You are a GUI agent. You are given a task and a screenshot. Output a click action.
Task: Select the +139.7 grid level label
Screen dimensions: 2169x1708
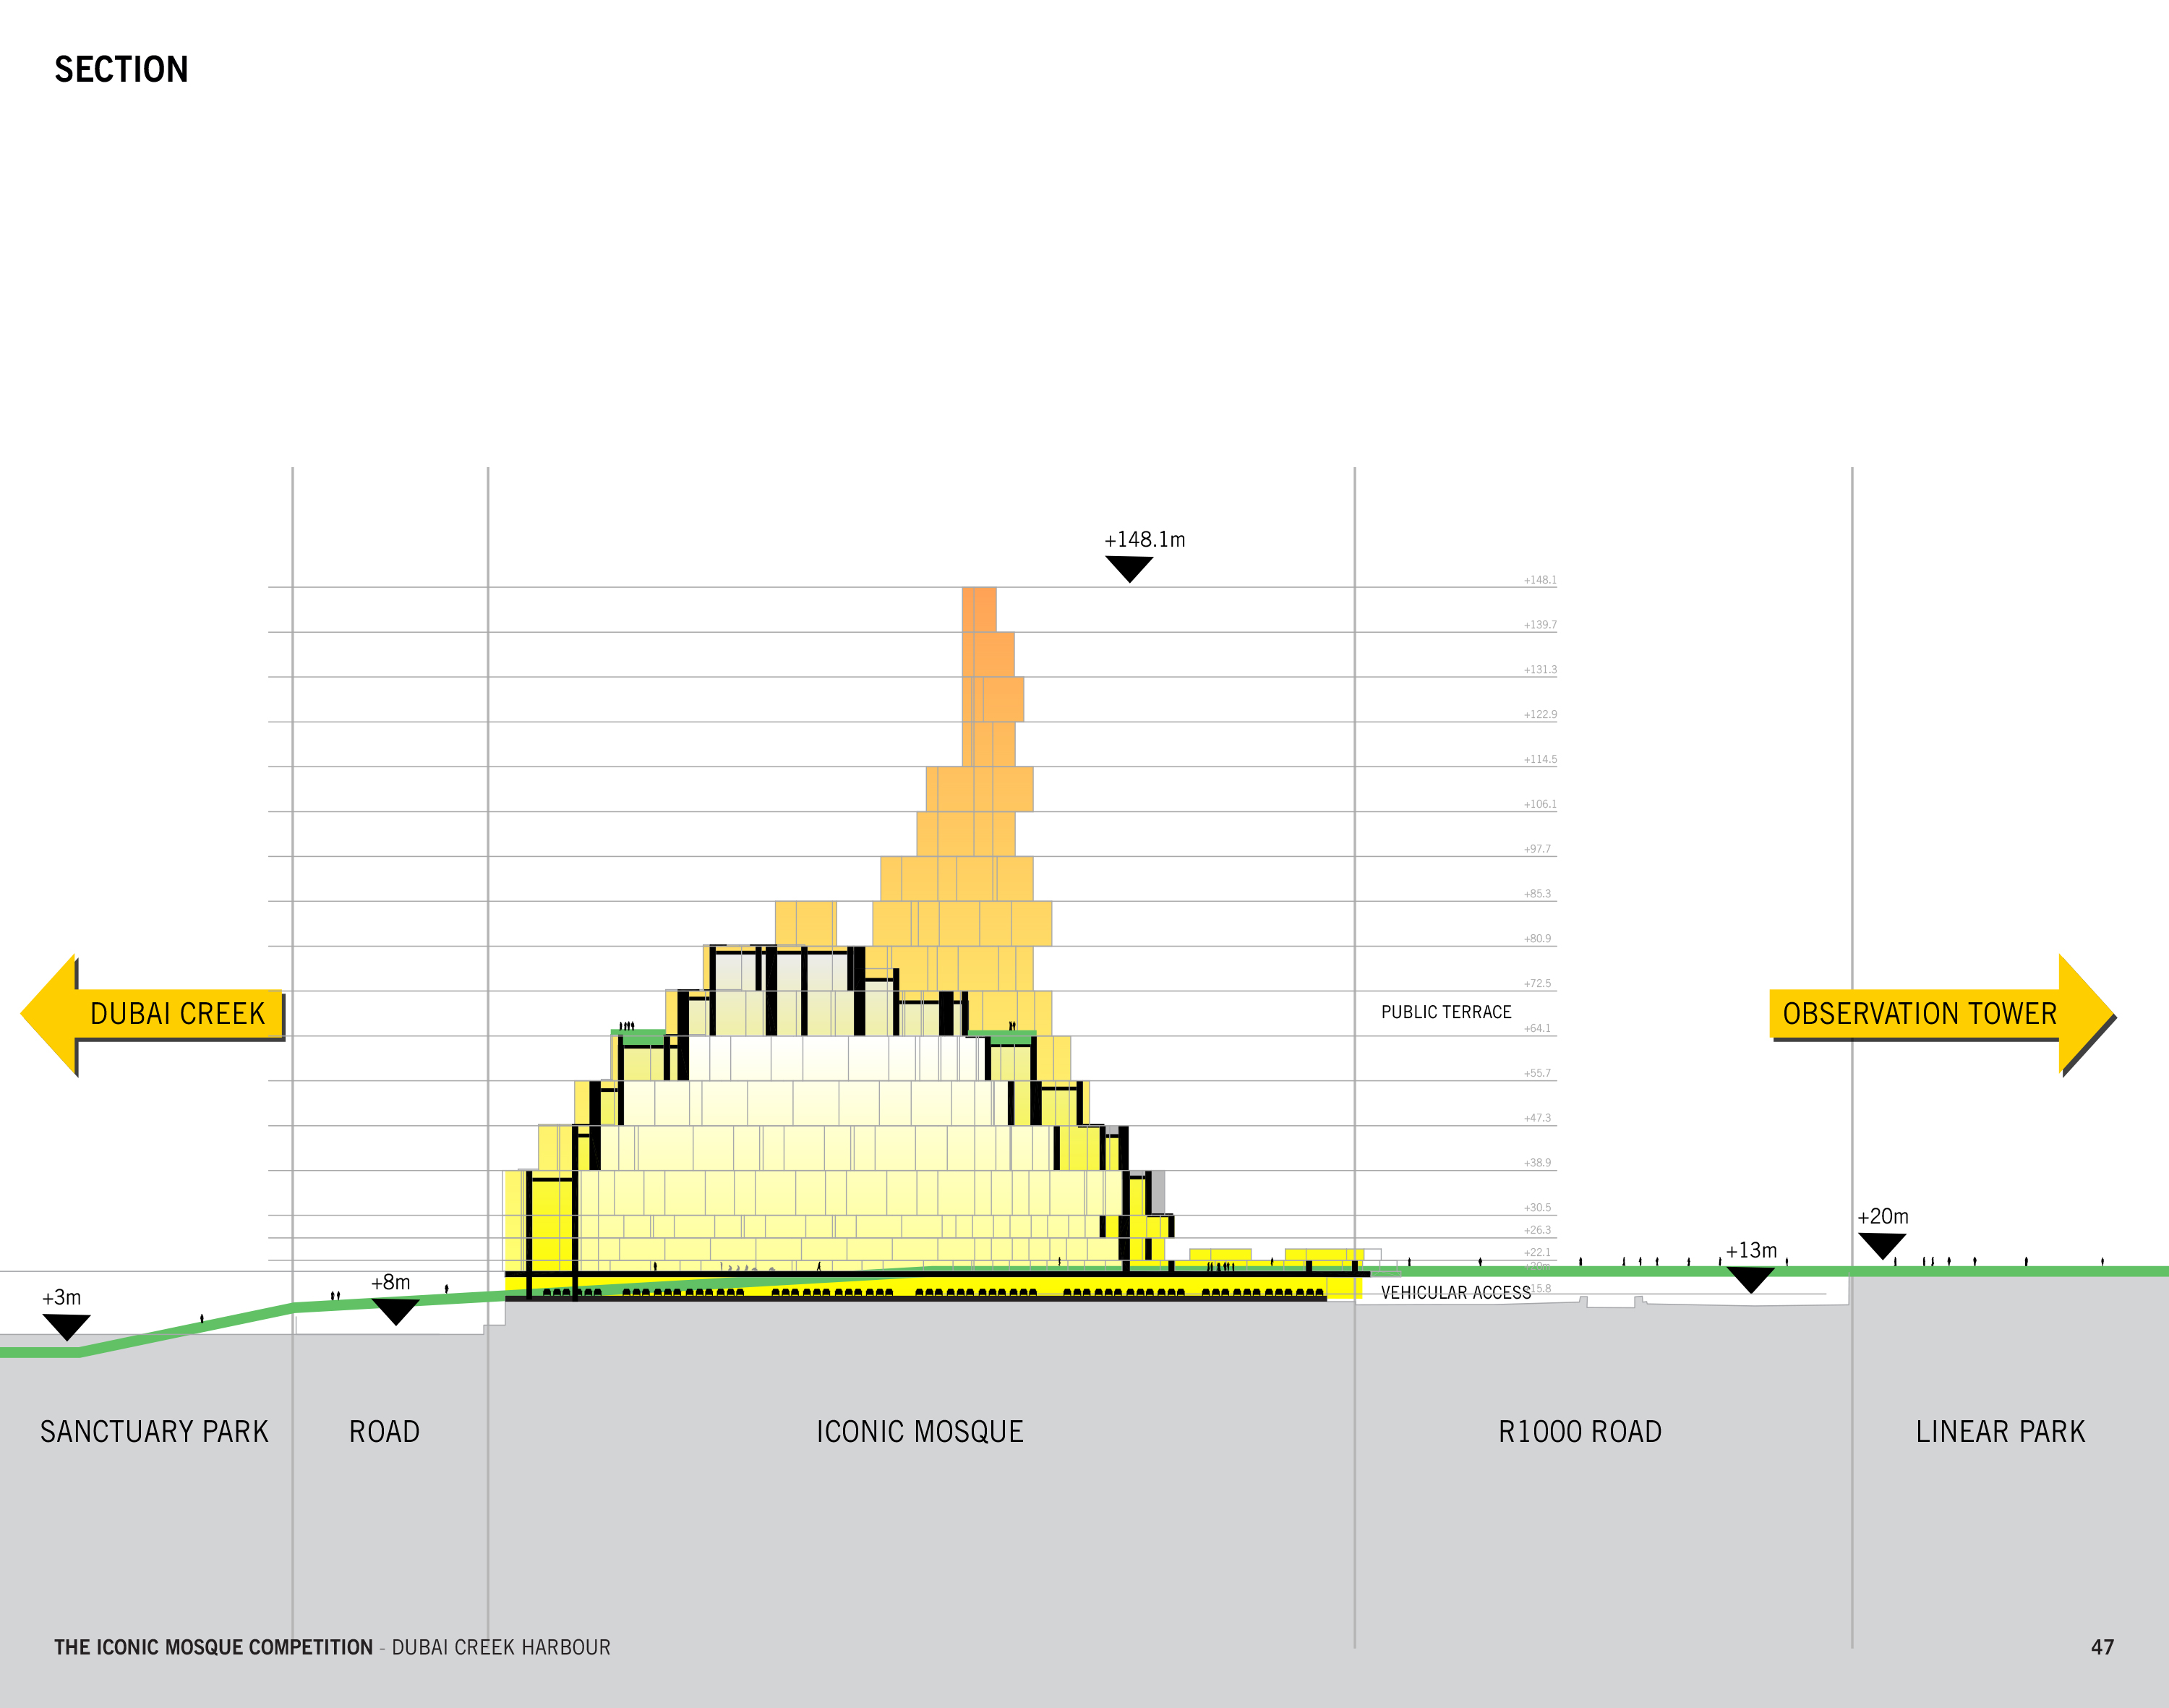(x=1540, y=625)
